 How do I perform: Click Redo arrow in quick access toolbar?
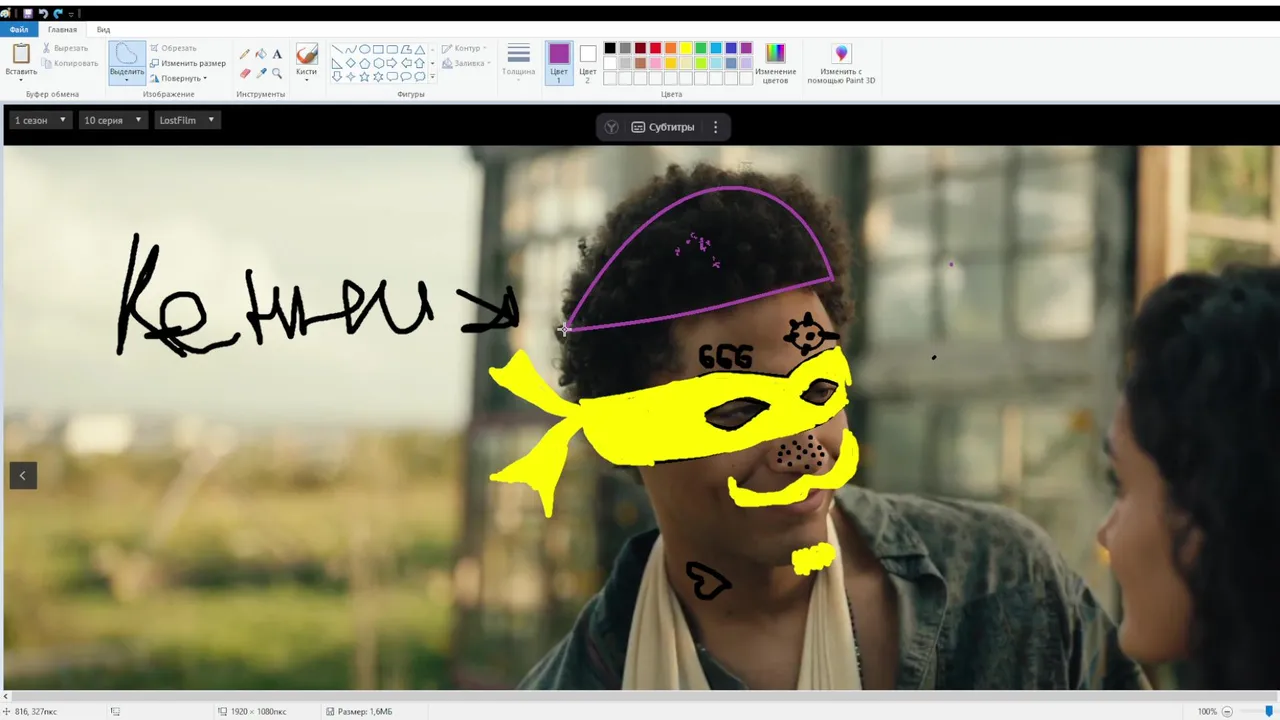pyautogui.click(x=58, y=14)
